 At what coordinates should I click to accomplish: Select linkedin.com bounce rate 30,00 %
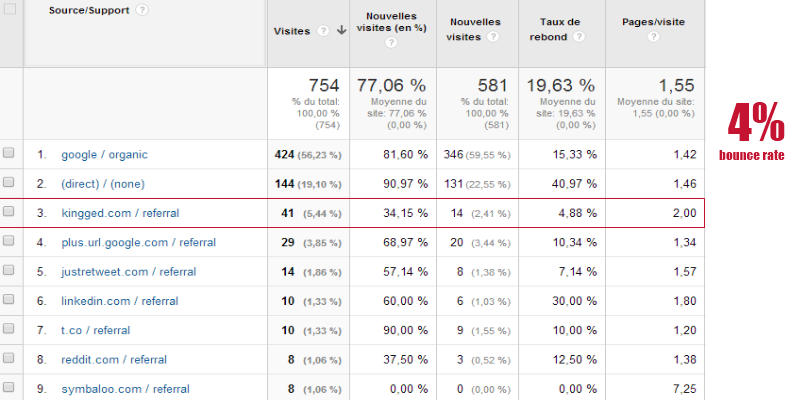coord(575,301)
